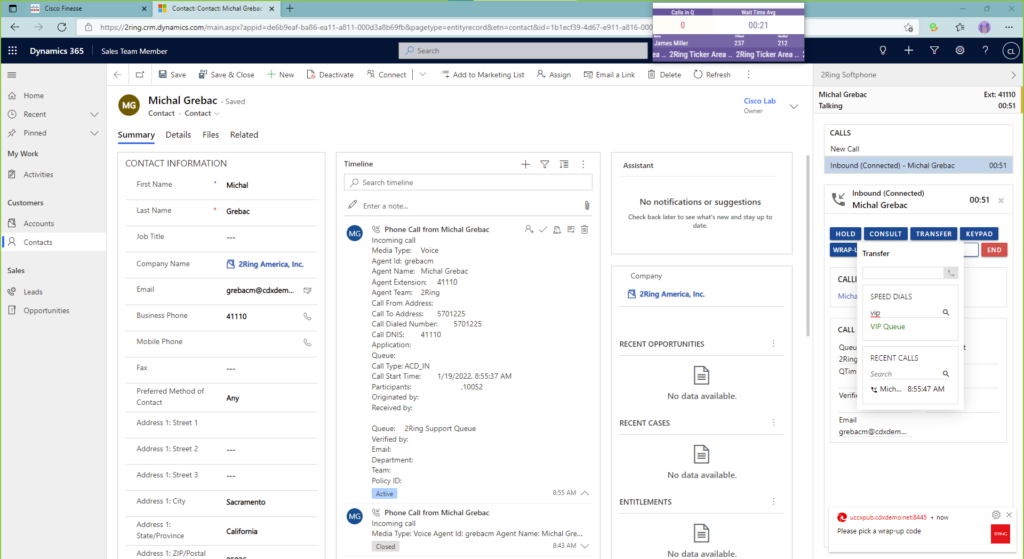1024x559 pixels.
Task: Click the CONSULT button
Action: 885,234
